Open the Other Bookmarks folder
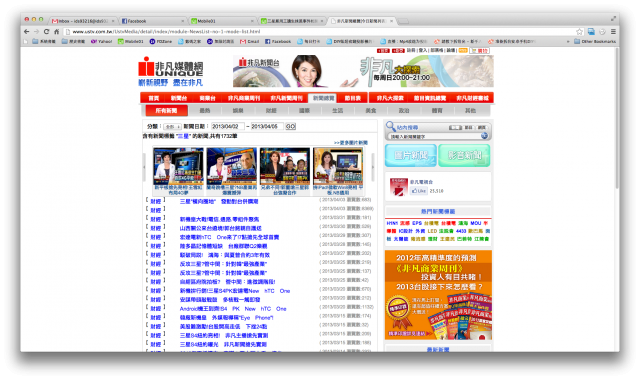This screenshot has width=640, height=380. pyautogui.click(x=595, y=41)
